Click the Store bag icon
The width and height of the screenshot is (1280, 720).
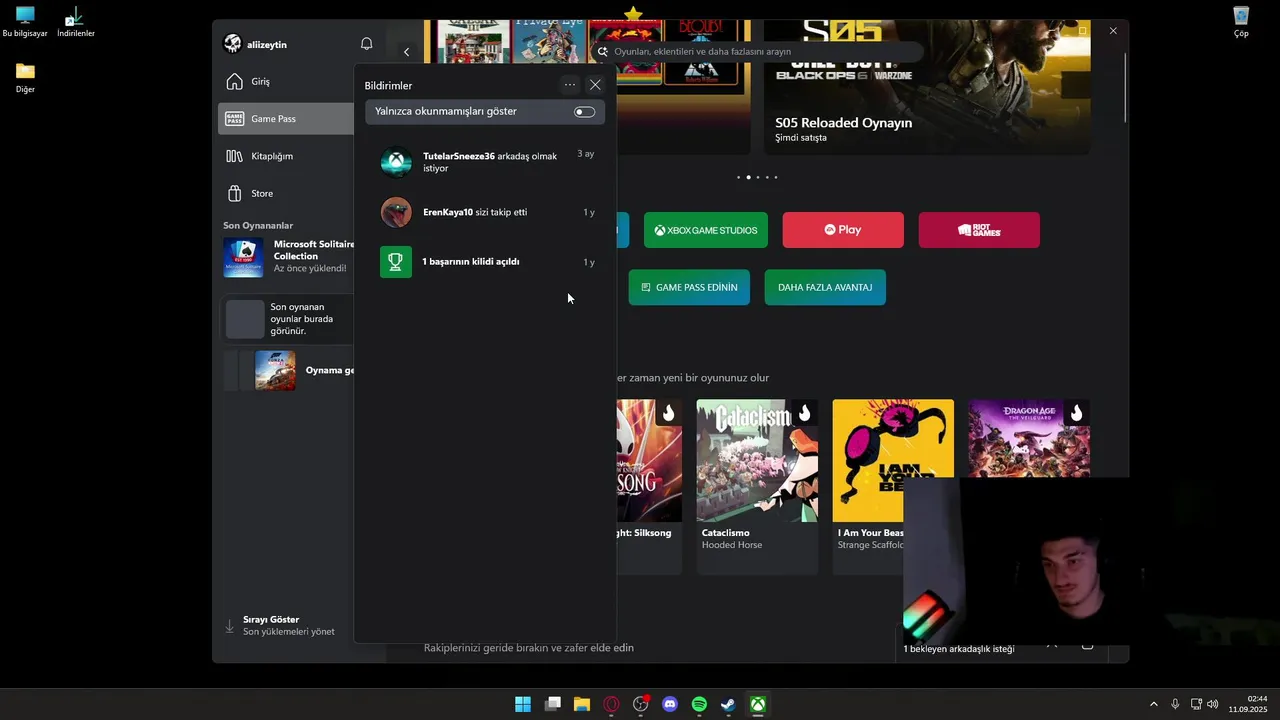234,193
